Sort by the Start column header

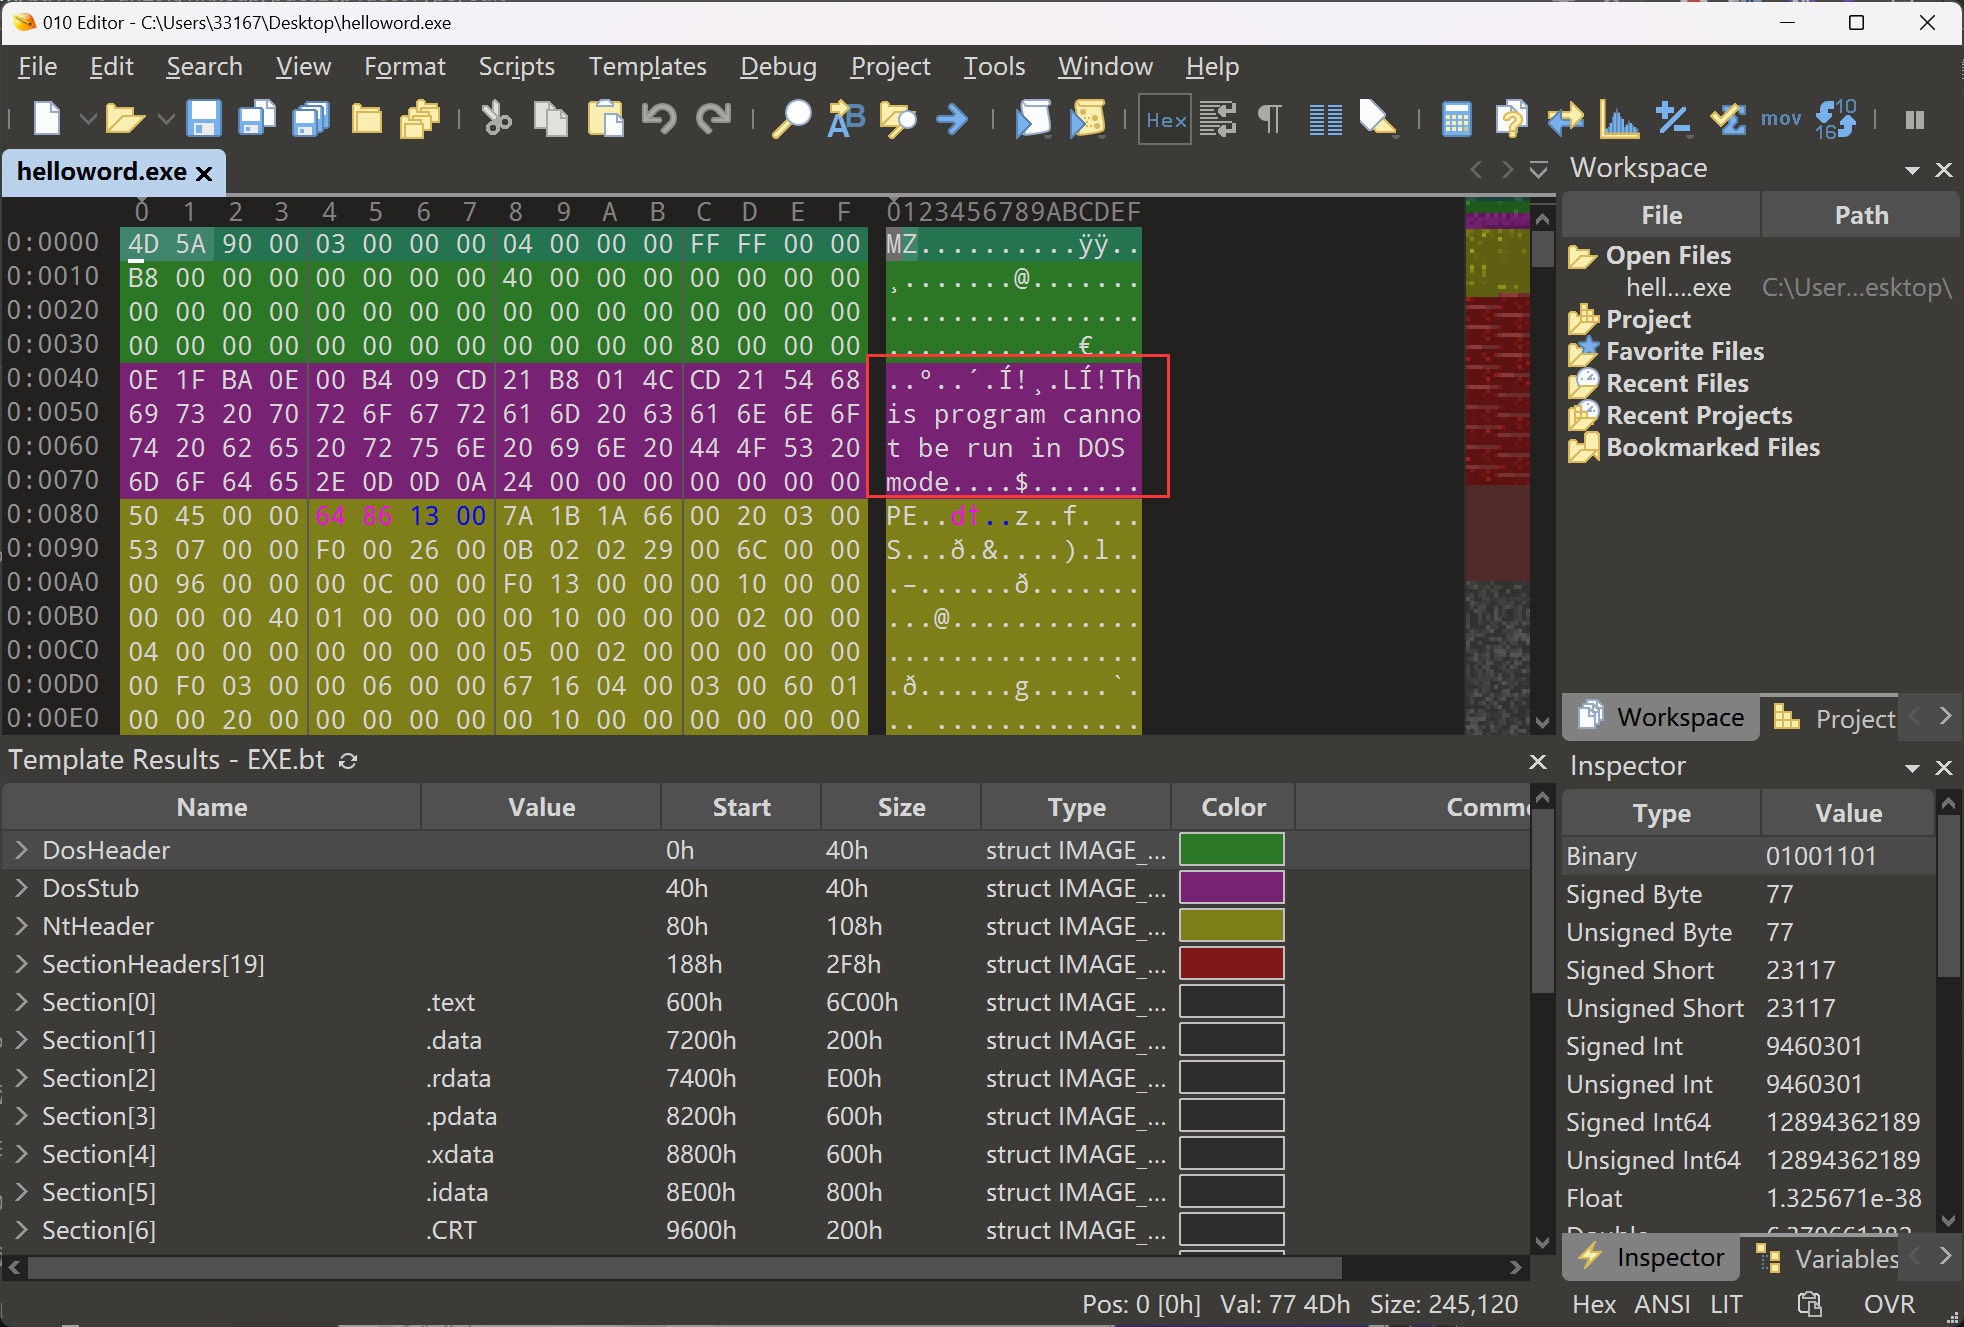pyautogui.click(x=741, y=807)
